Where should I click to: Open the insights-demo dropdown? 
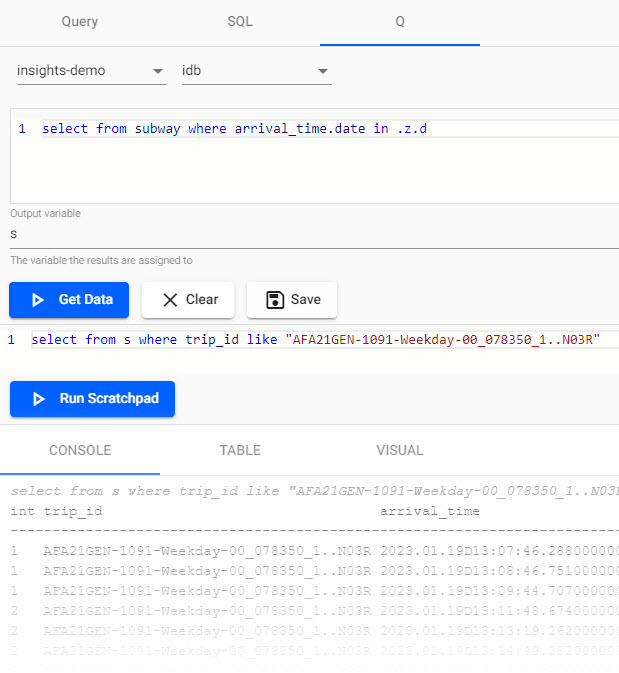click(x=91, y=71)
